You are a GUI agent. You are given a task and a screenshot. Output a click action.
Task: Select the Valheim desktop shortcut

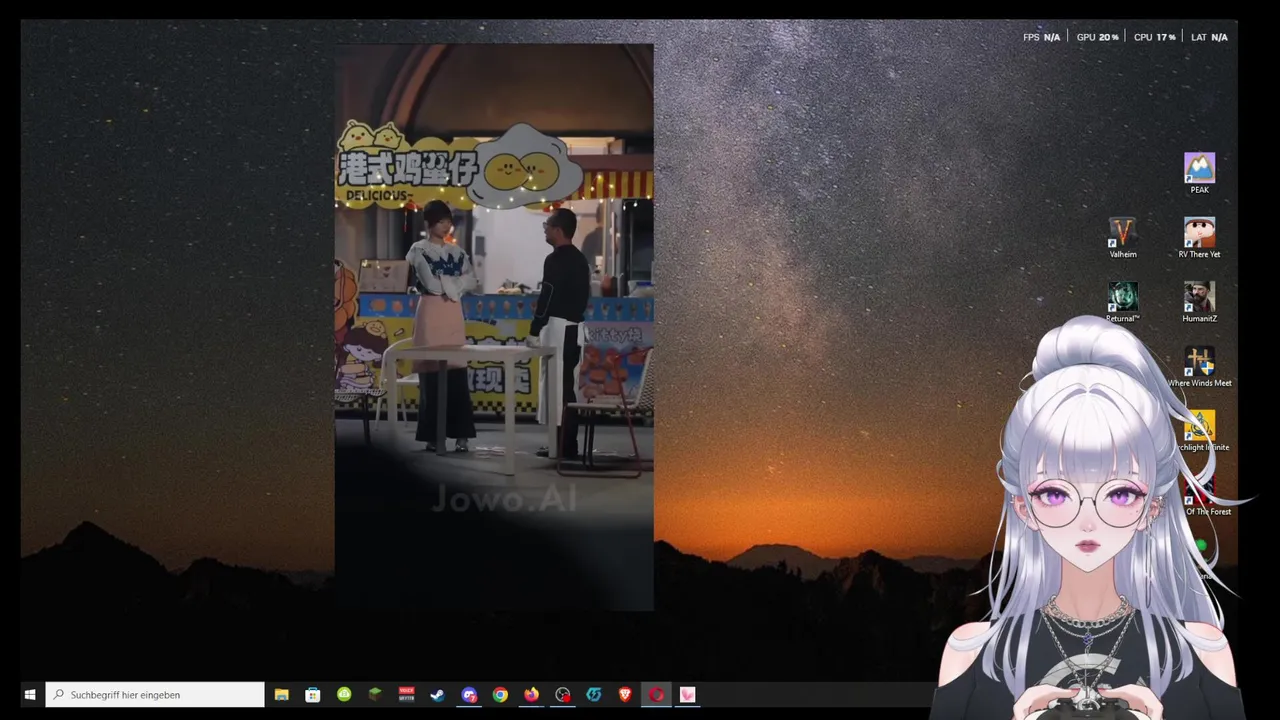pyautogui.click(x=1123, y=238)
